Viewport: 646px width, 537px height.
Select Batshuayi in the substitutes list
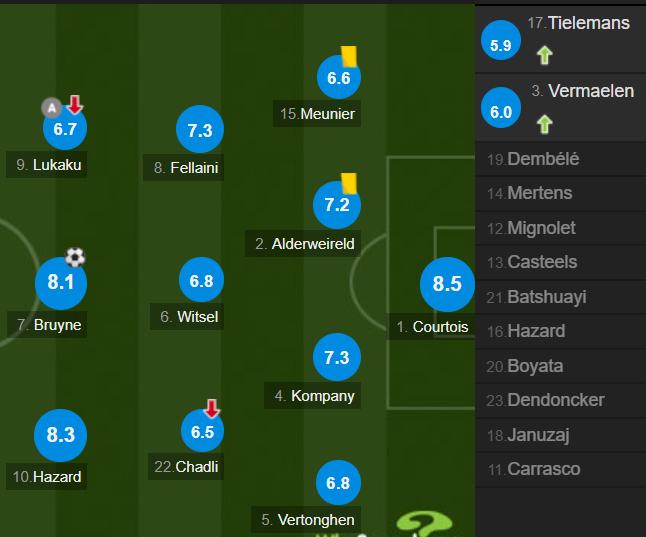click(561, 297)
